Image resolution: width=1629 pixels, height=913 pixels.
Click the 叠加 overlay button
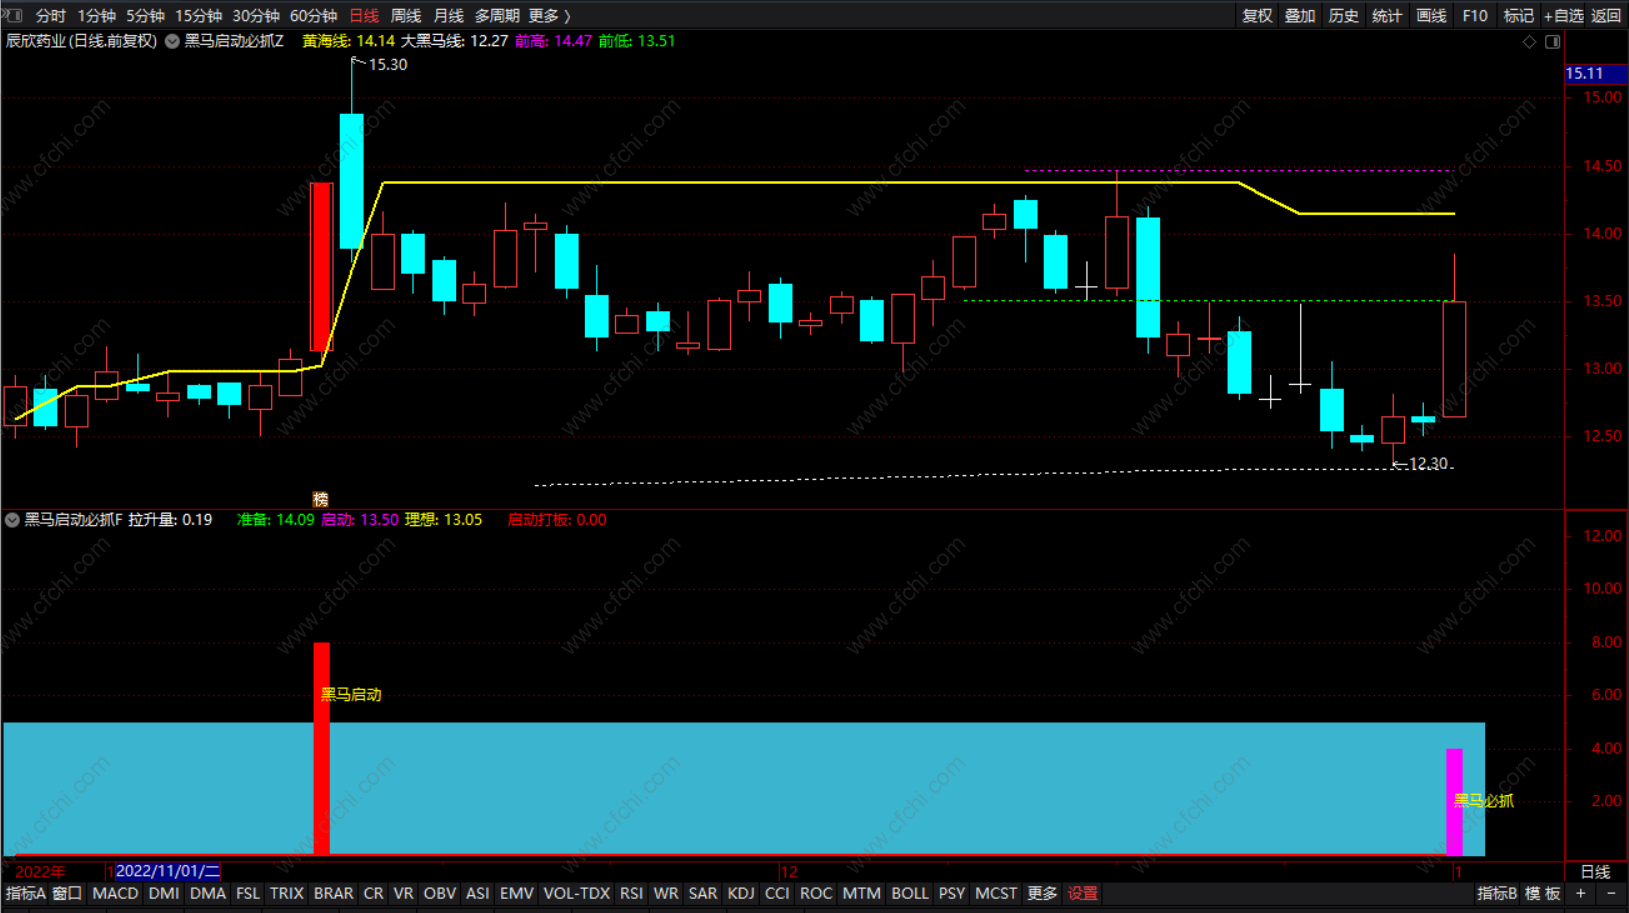click(1300, 16)
